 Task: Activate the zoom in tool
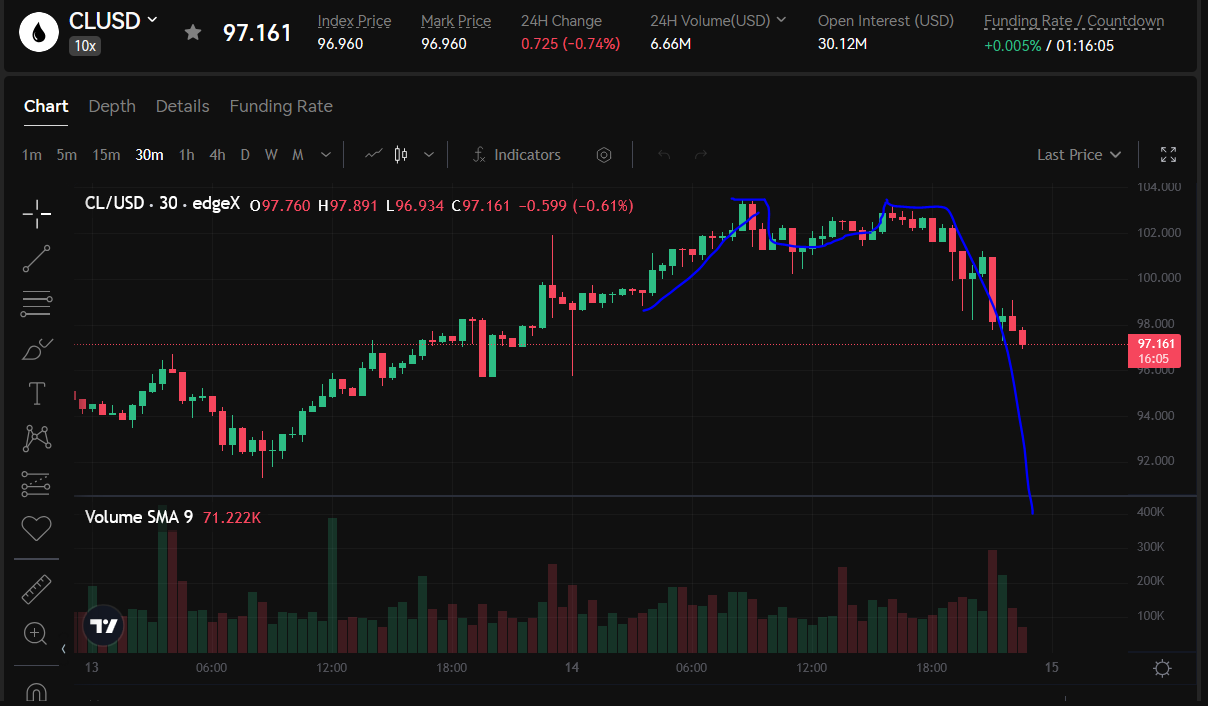pos(37,633)
